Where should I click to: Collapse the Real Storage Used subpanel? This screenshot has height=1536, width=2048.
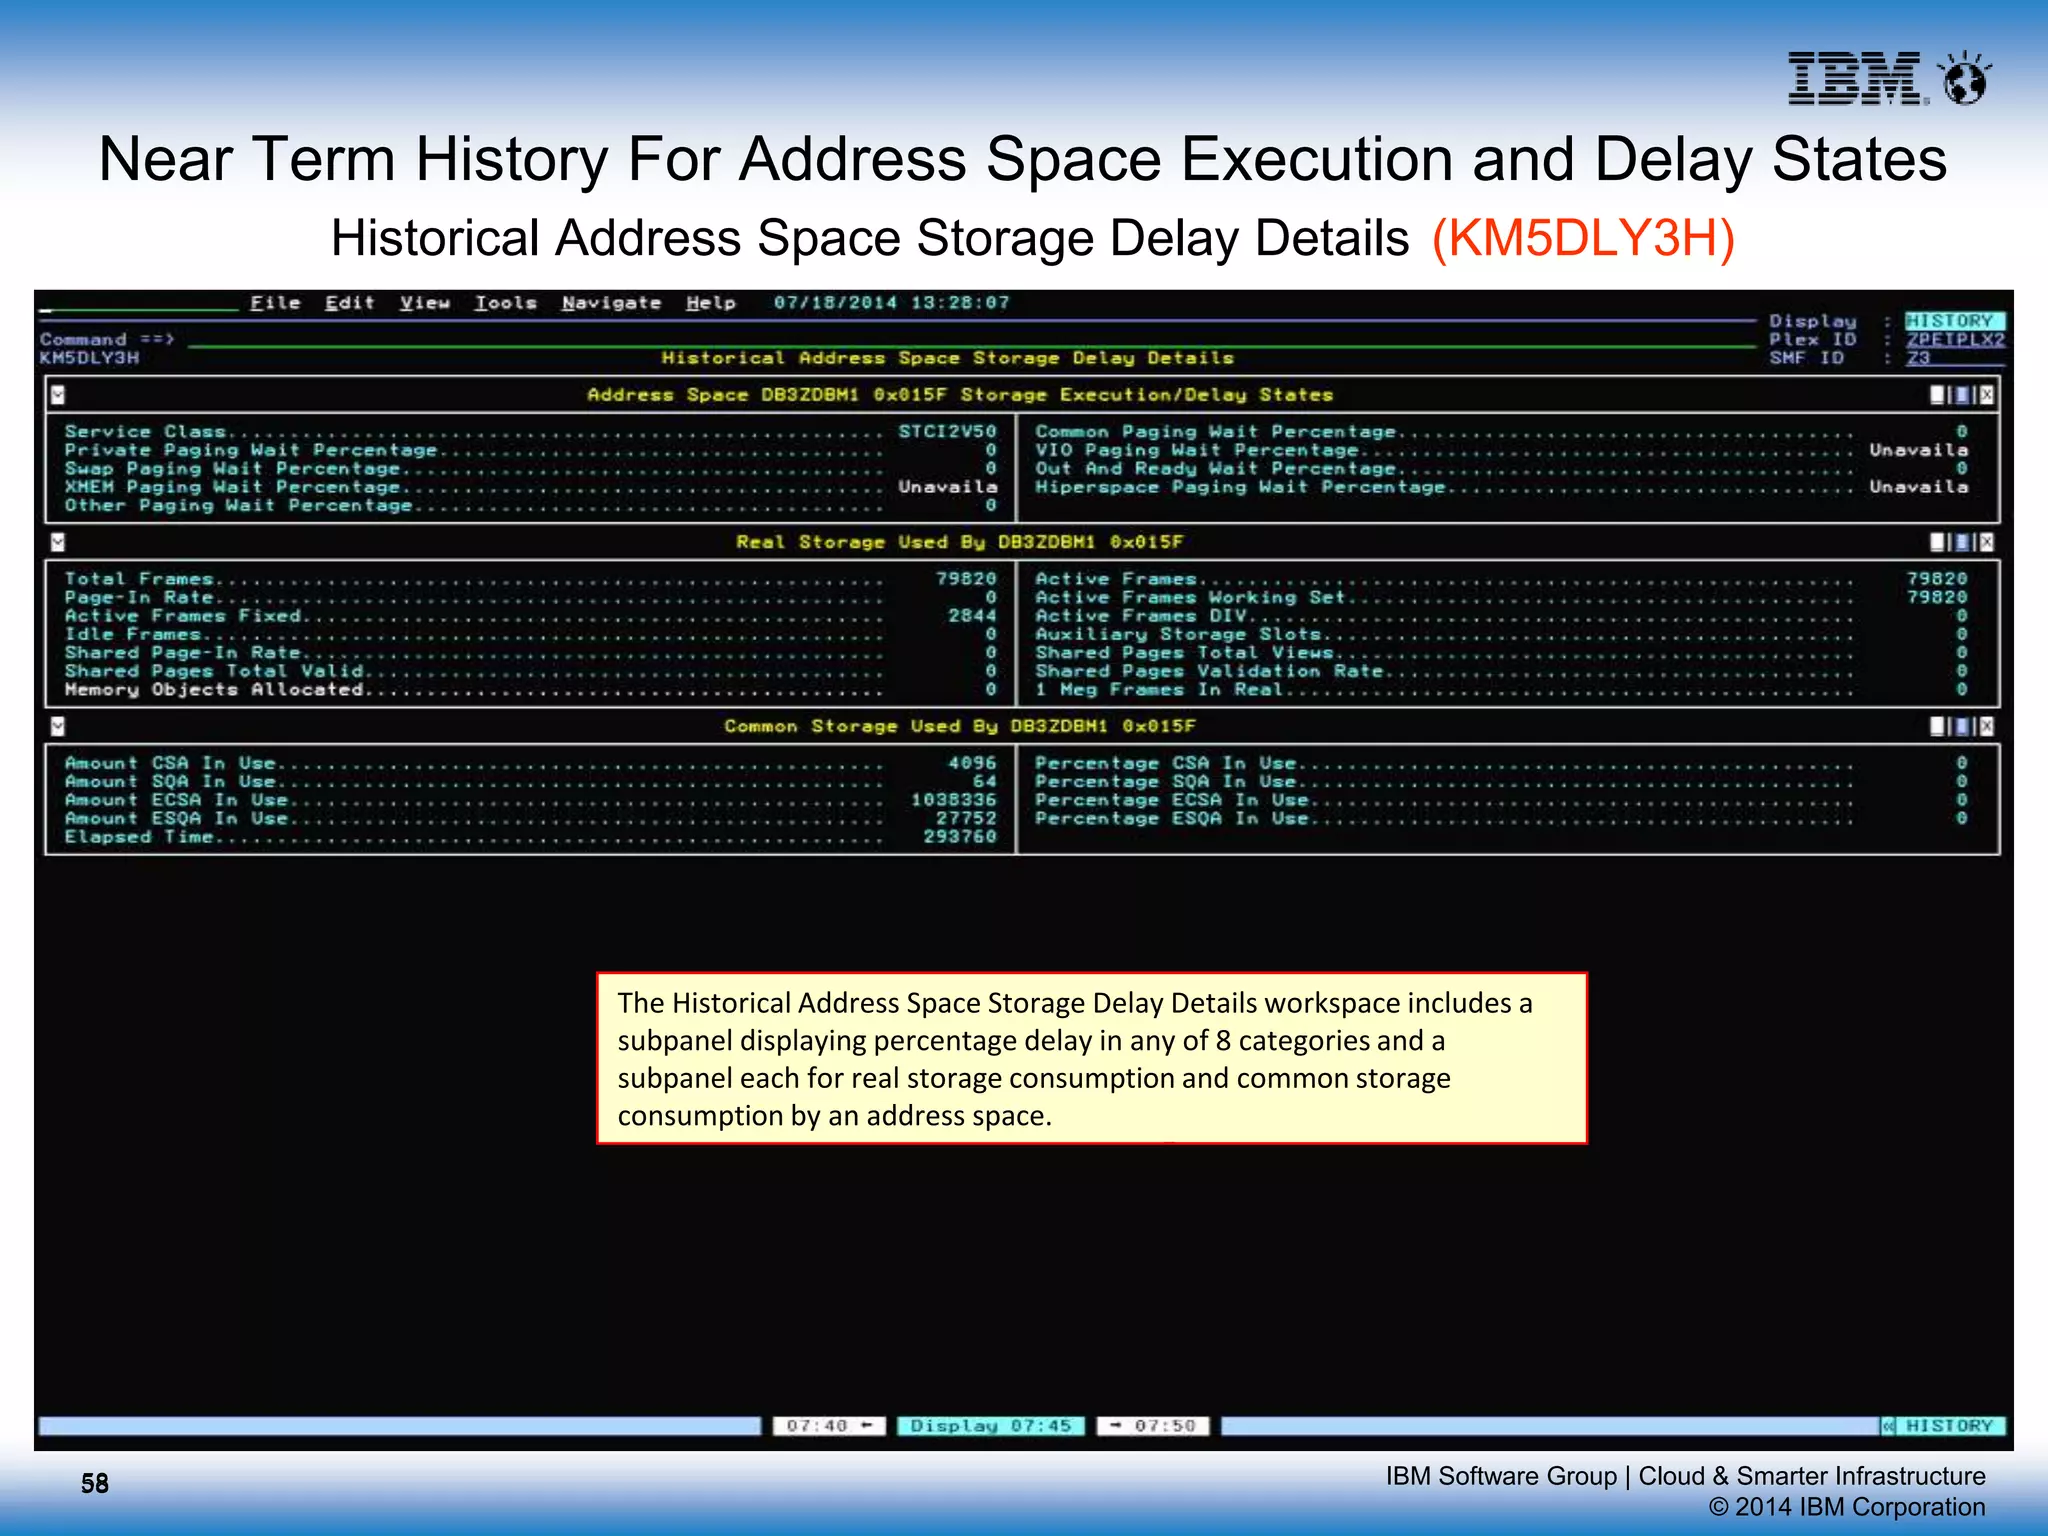(58, 542)
